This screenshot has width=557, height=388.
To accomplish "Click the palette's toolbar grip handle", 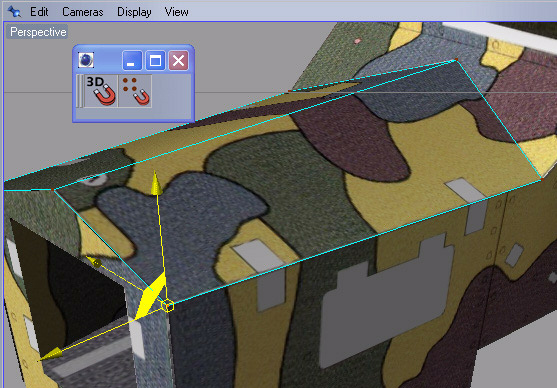I will tap(80, 91).
